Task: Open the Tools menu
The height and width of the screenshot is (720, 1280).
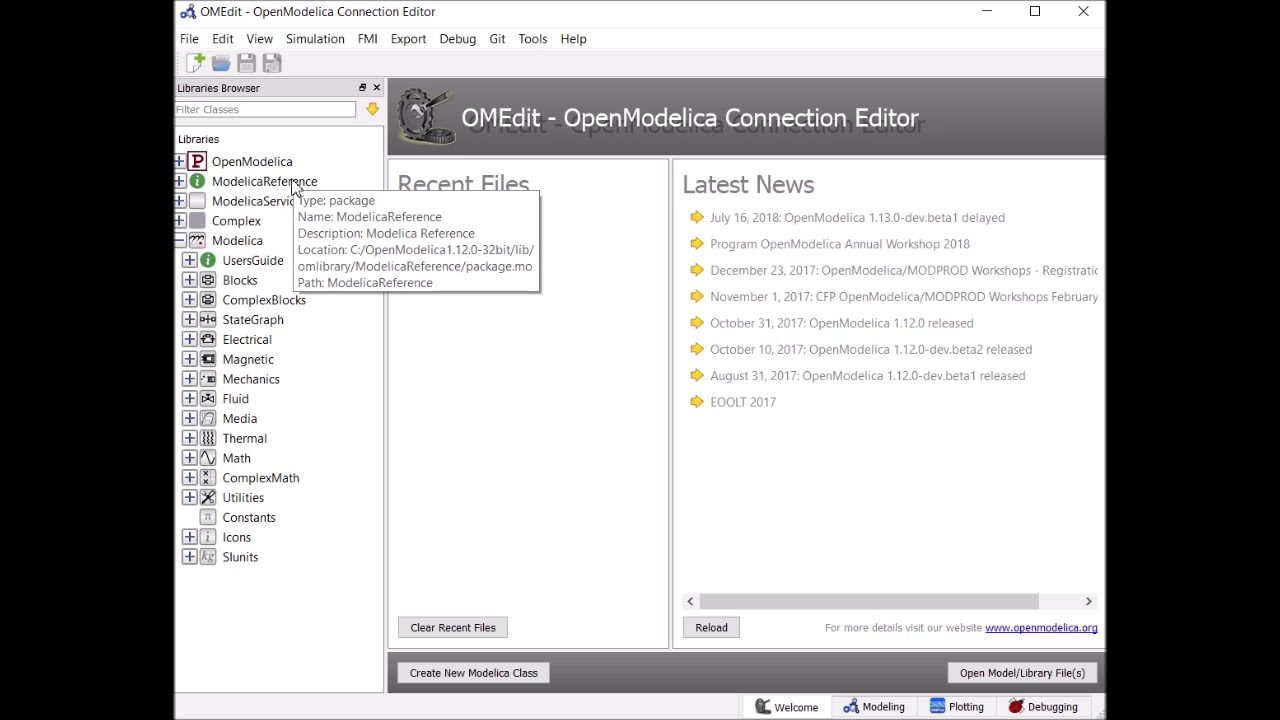Action: (532, 39)
